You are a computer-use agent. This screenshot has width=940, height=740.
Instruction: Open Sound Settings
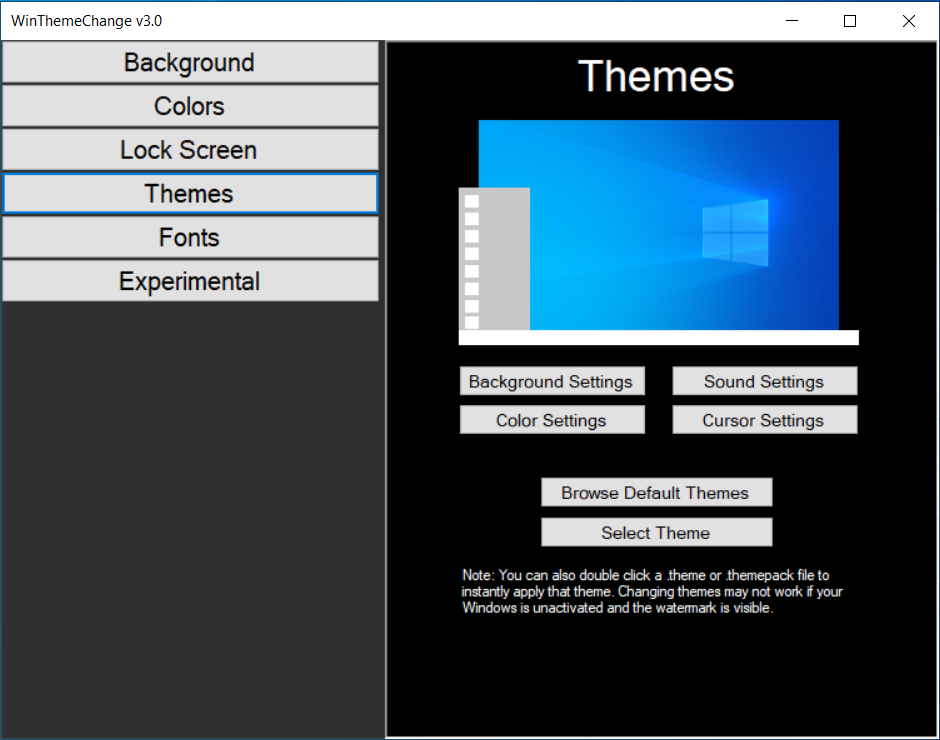point(764,381)
